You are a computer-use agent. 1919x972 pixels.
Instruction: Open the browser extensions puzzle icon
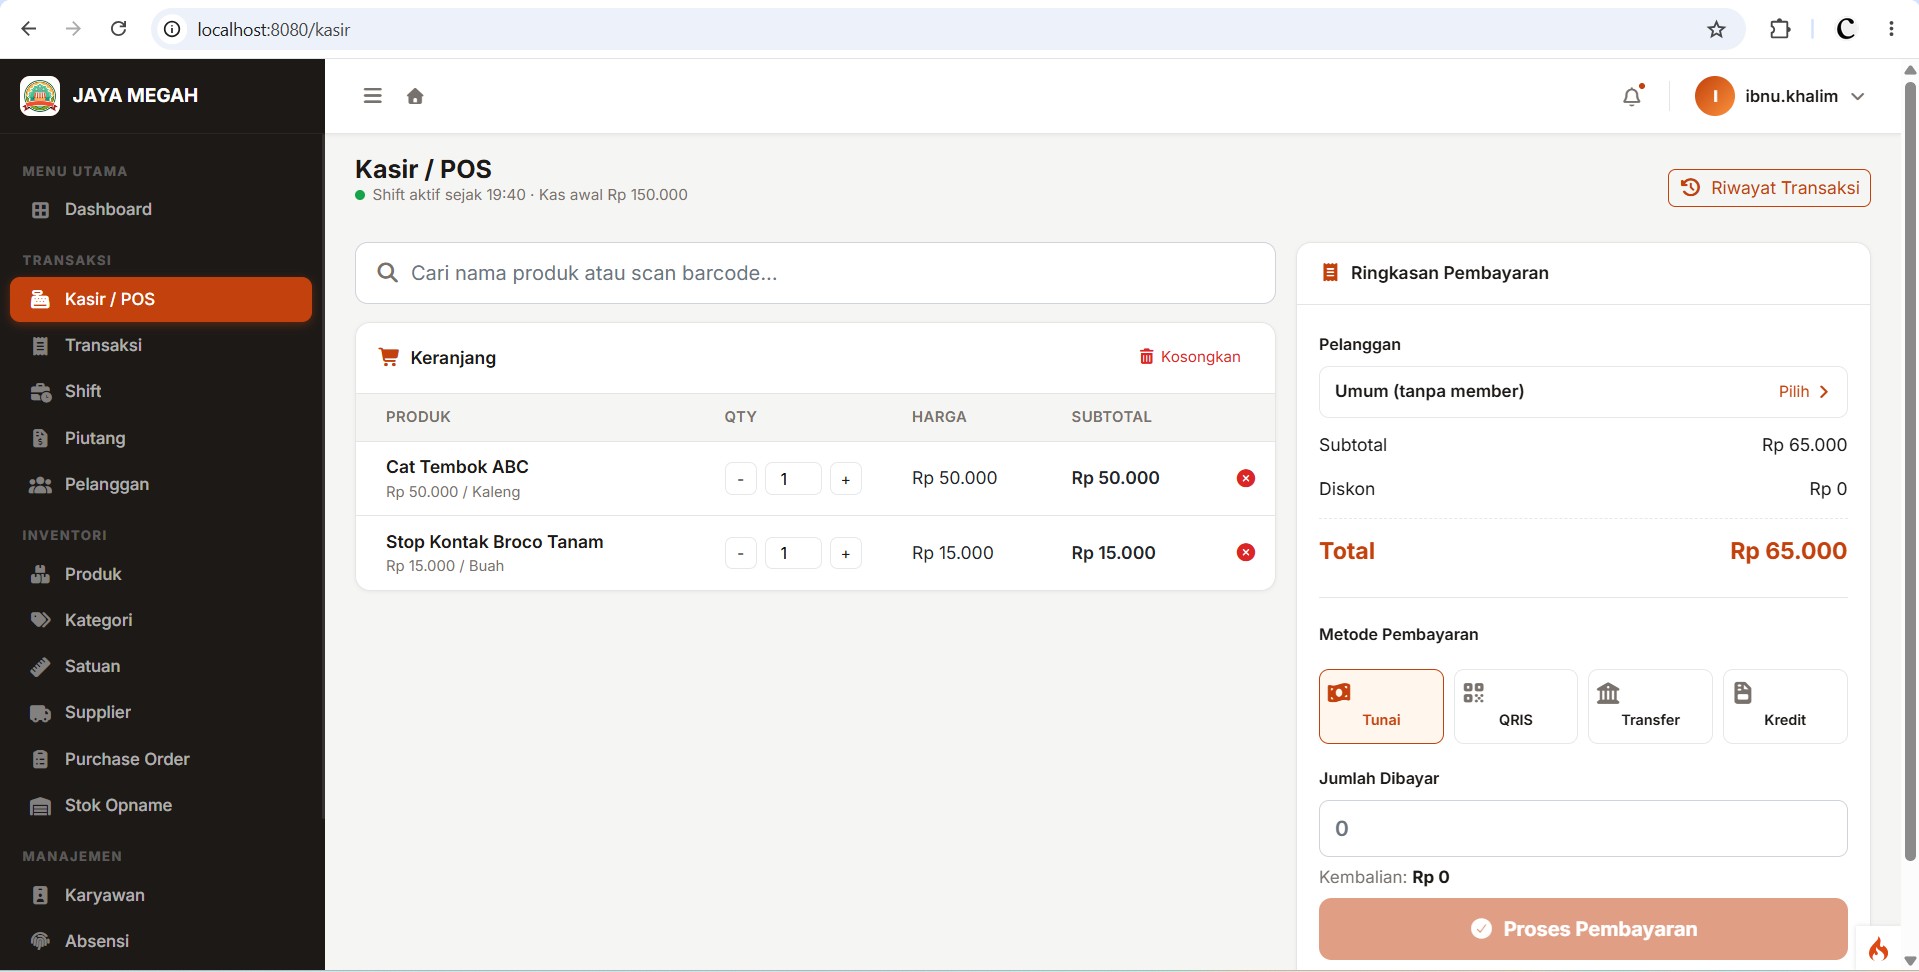1780,29
